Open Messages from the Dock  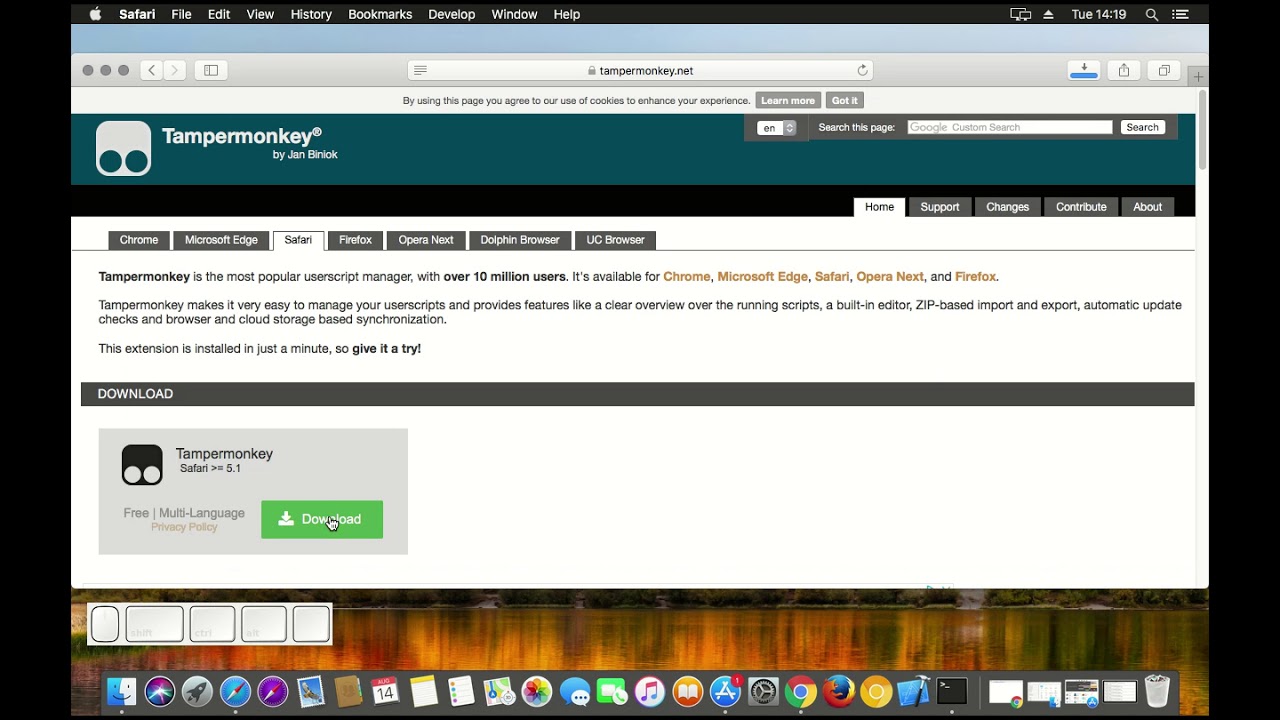coord(575,691)
